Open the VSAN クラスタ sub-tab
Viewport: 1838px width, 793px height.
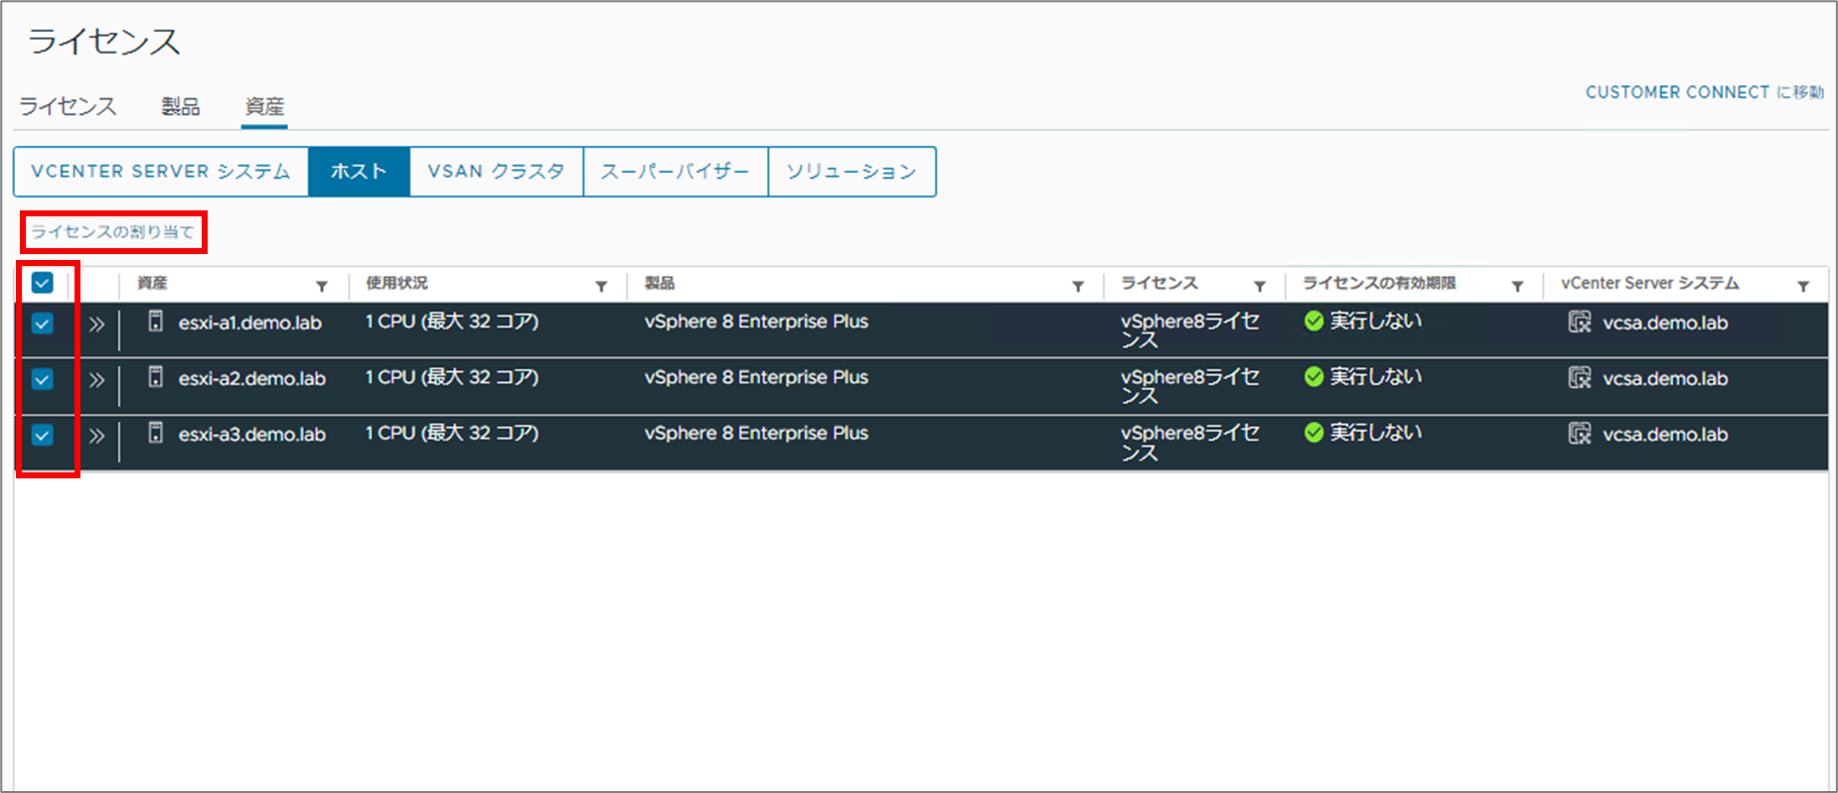496,171
